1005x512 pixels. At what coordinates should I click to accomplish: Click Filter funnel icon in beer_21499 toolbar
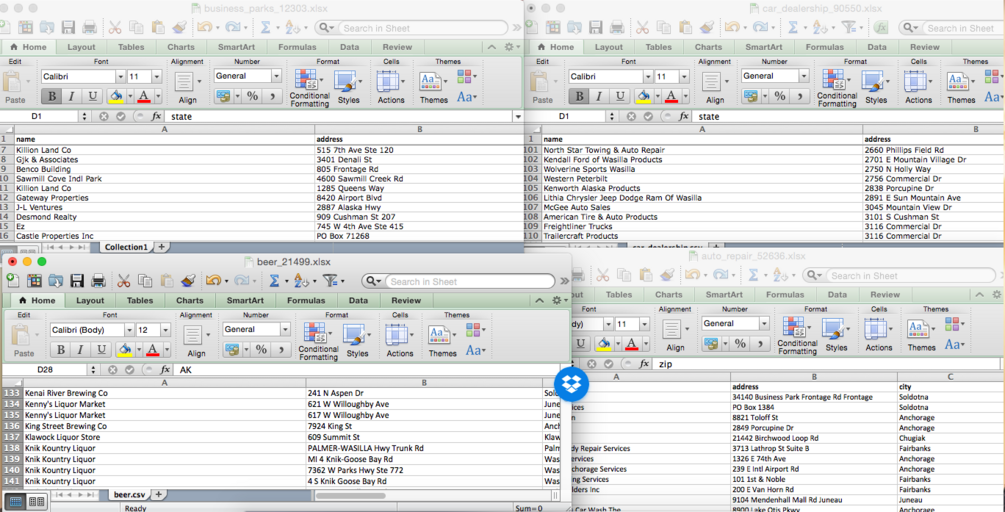(x=329, y=281)
